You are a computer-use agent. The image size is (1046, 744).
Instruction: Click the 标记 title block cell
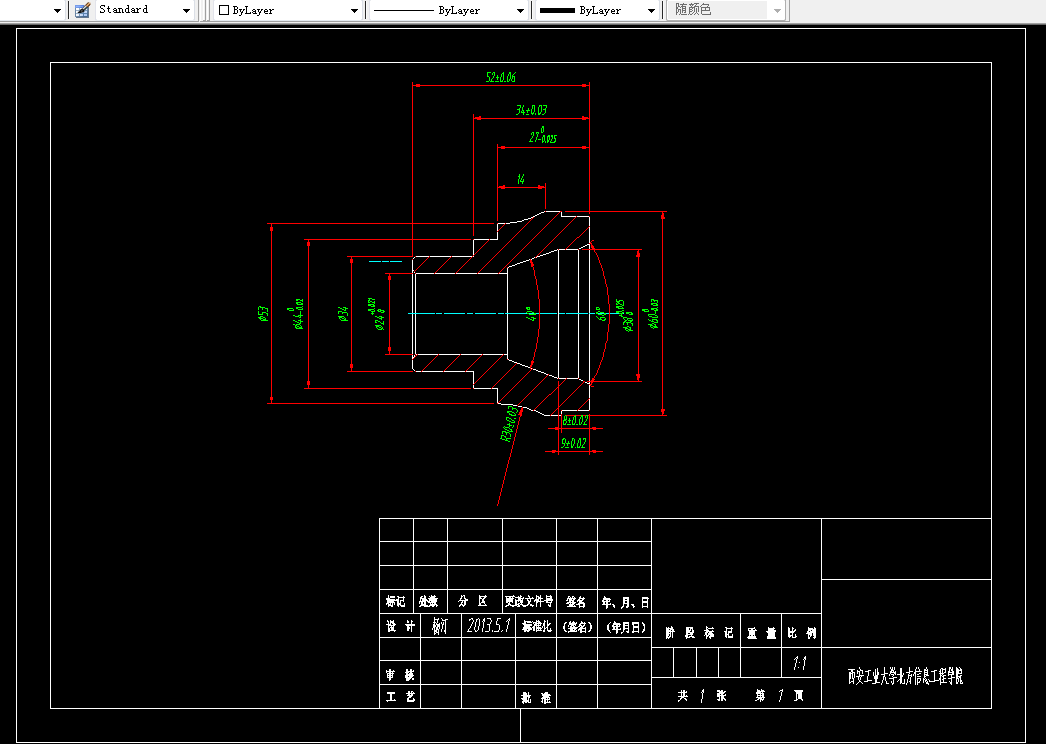coord(396,601)
